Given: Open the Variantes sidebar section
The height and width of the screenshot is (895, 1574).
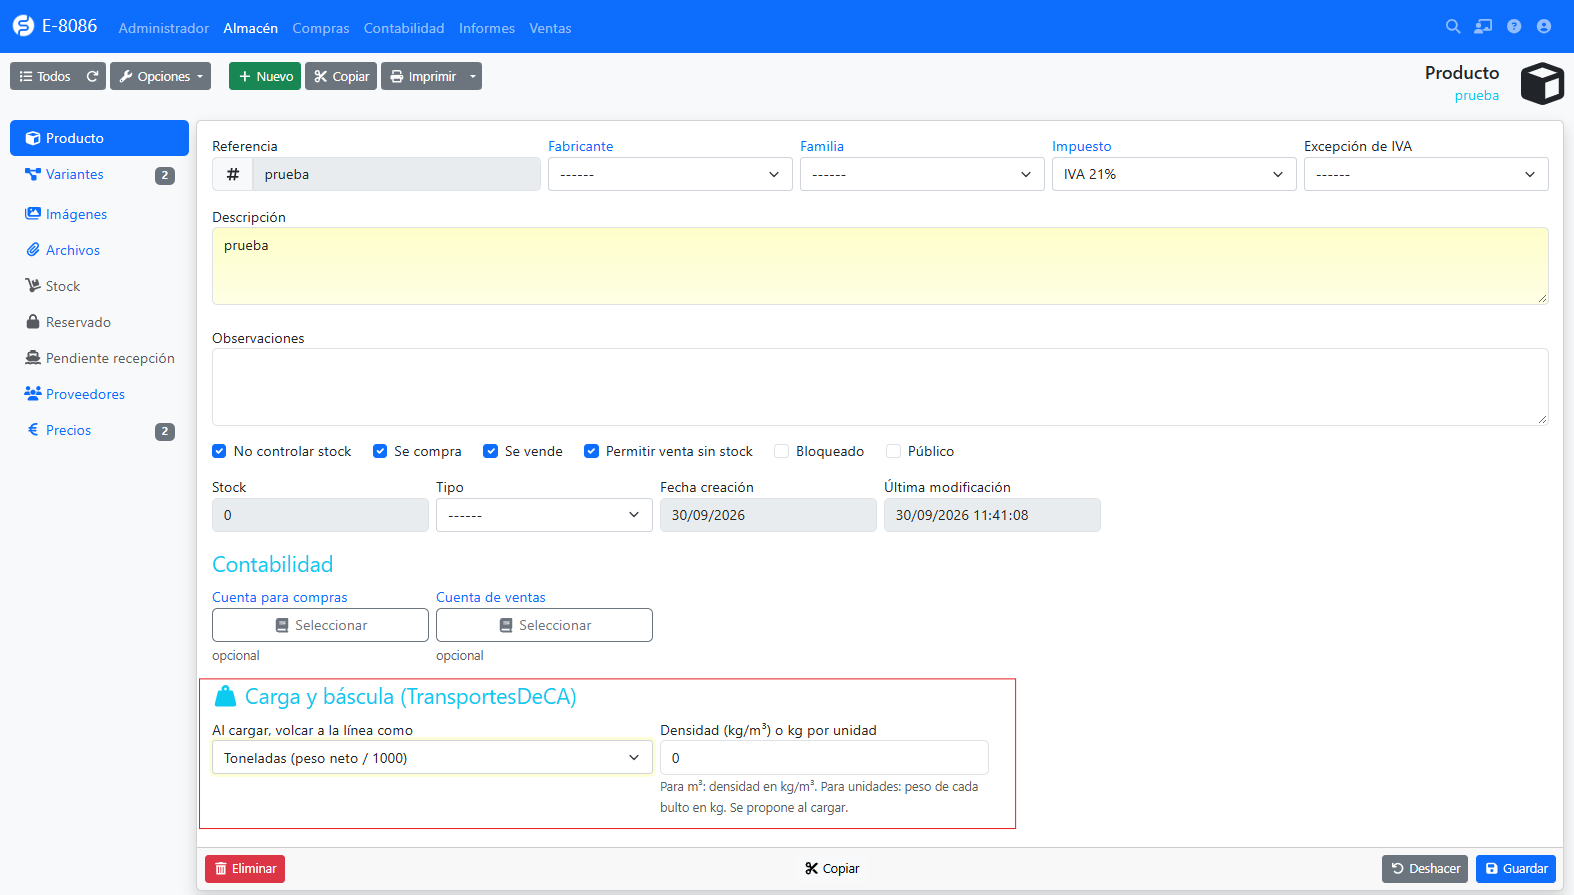Looking at the screenshot, I should pos(99,174).
